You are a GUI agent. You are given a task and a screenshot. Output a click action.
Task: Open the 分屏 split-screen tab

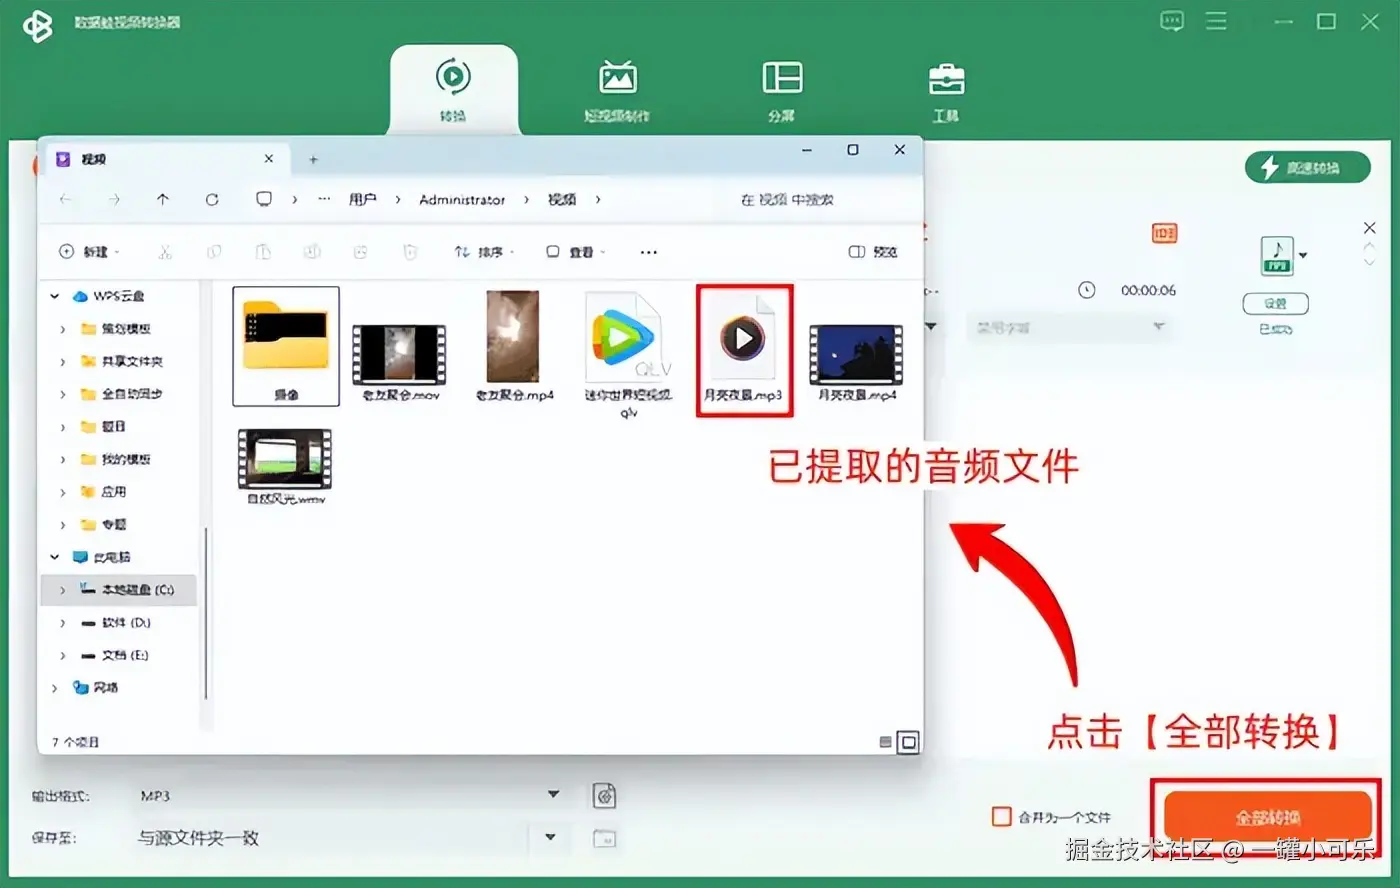pyautogui.click(x=782, y=91)
